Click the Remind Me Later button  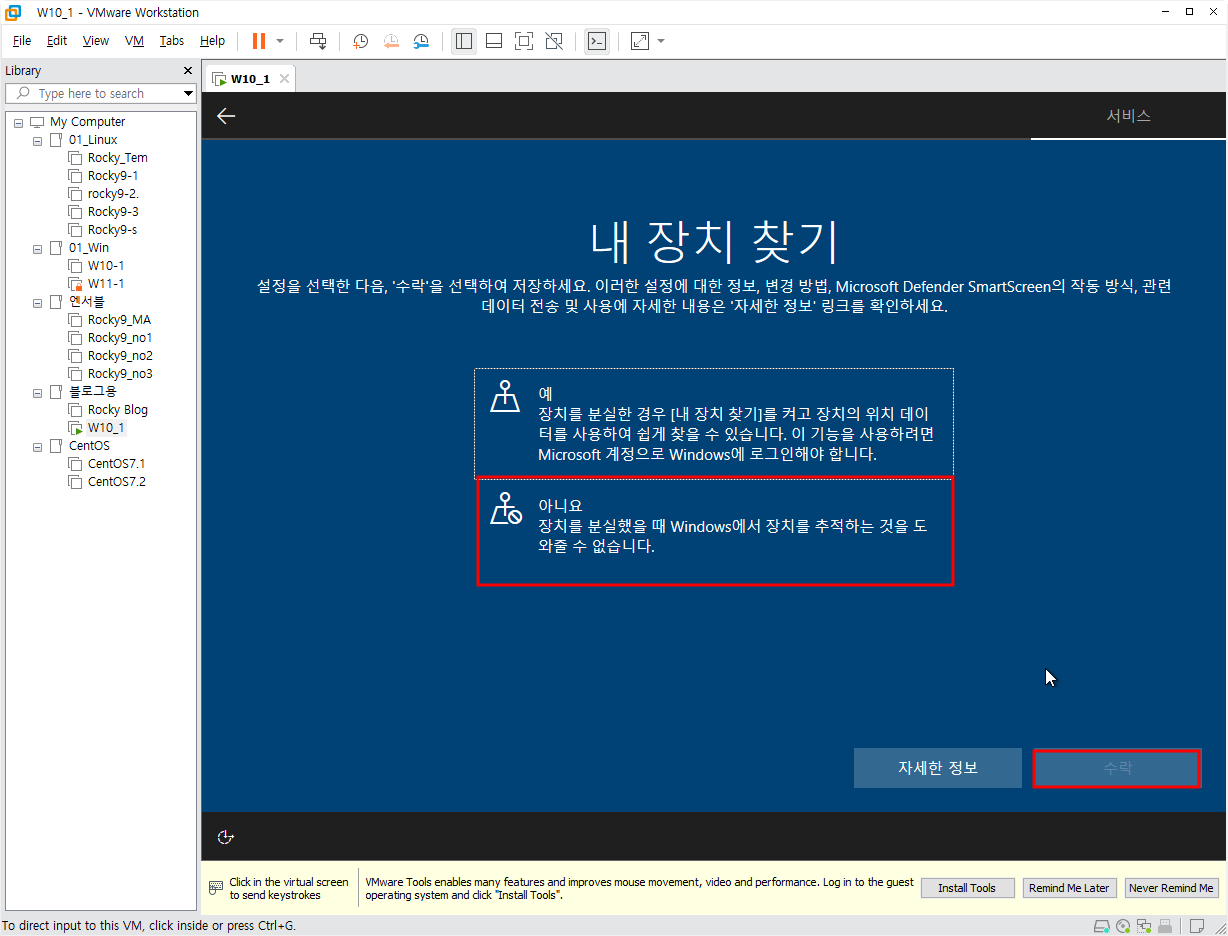[1069, 888]
